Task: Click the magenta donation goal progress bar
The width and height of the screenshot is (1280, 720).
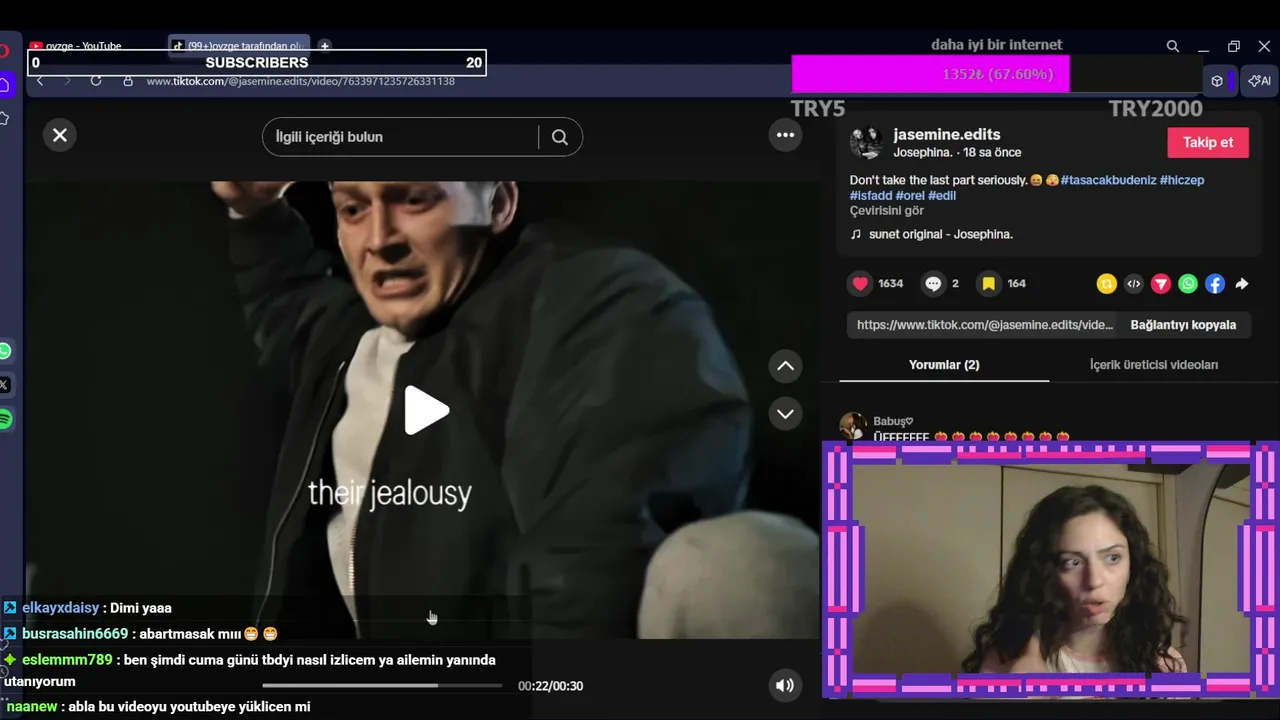Action: [x=930, y=74]
